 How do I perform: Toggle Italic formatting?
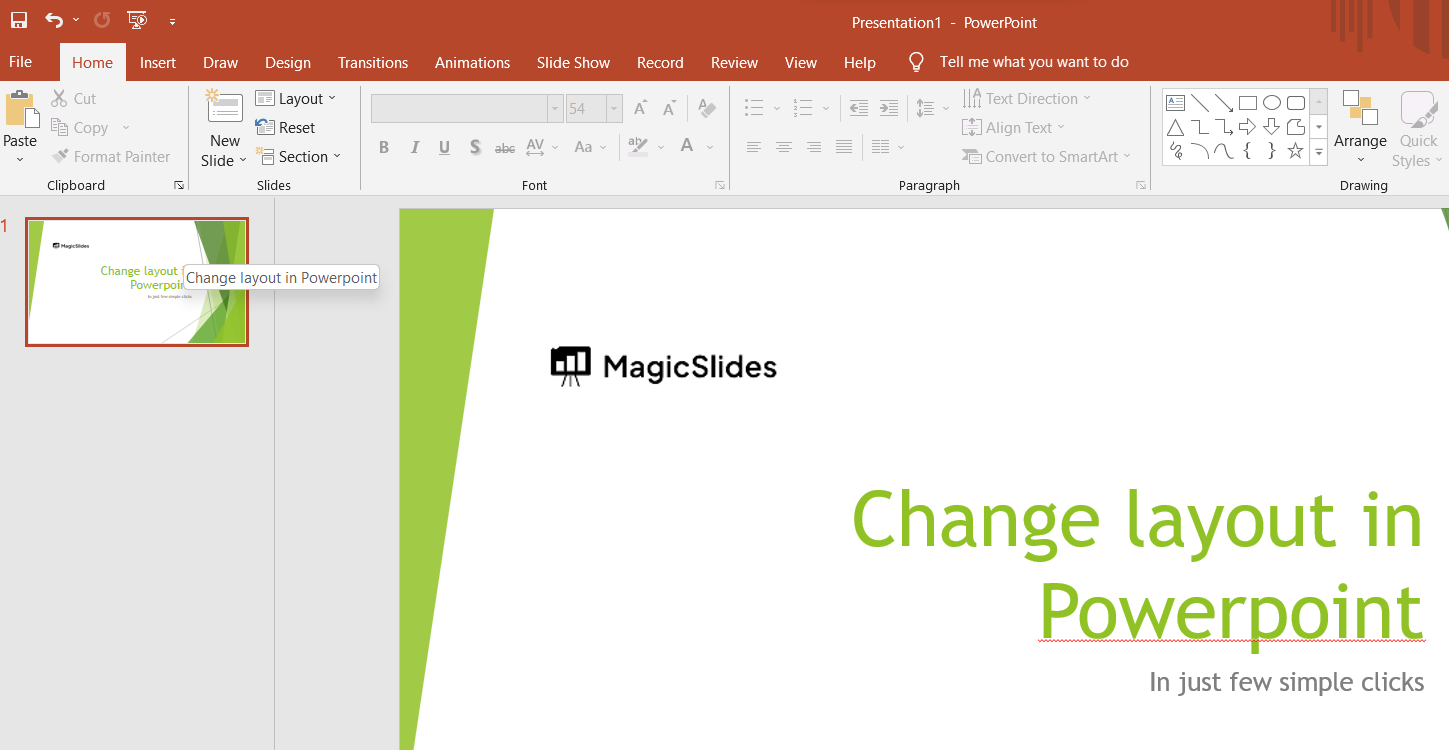pos(414,147)
